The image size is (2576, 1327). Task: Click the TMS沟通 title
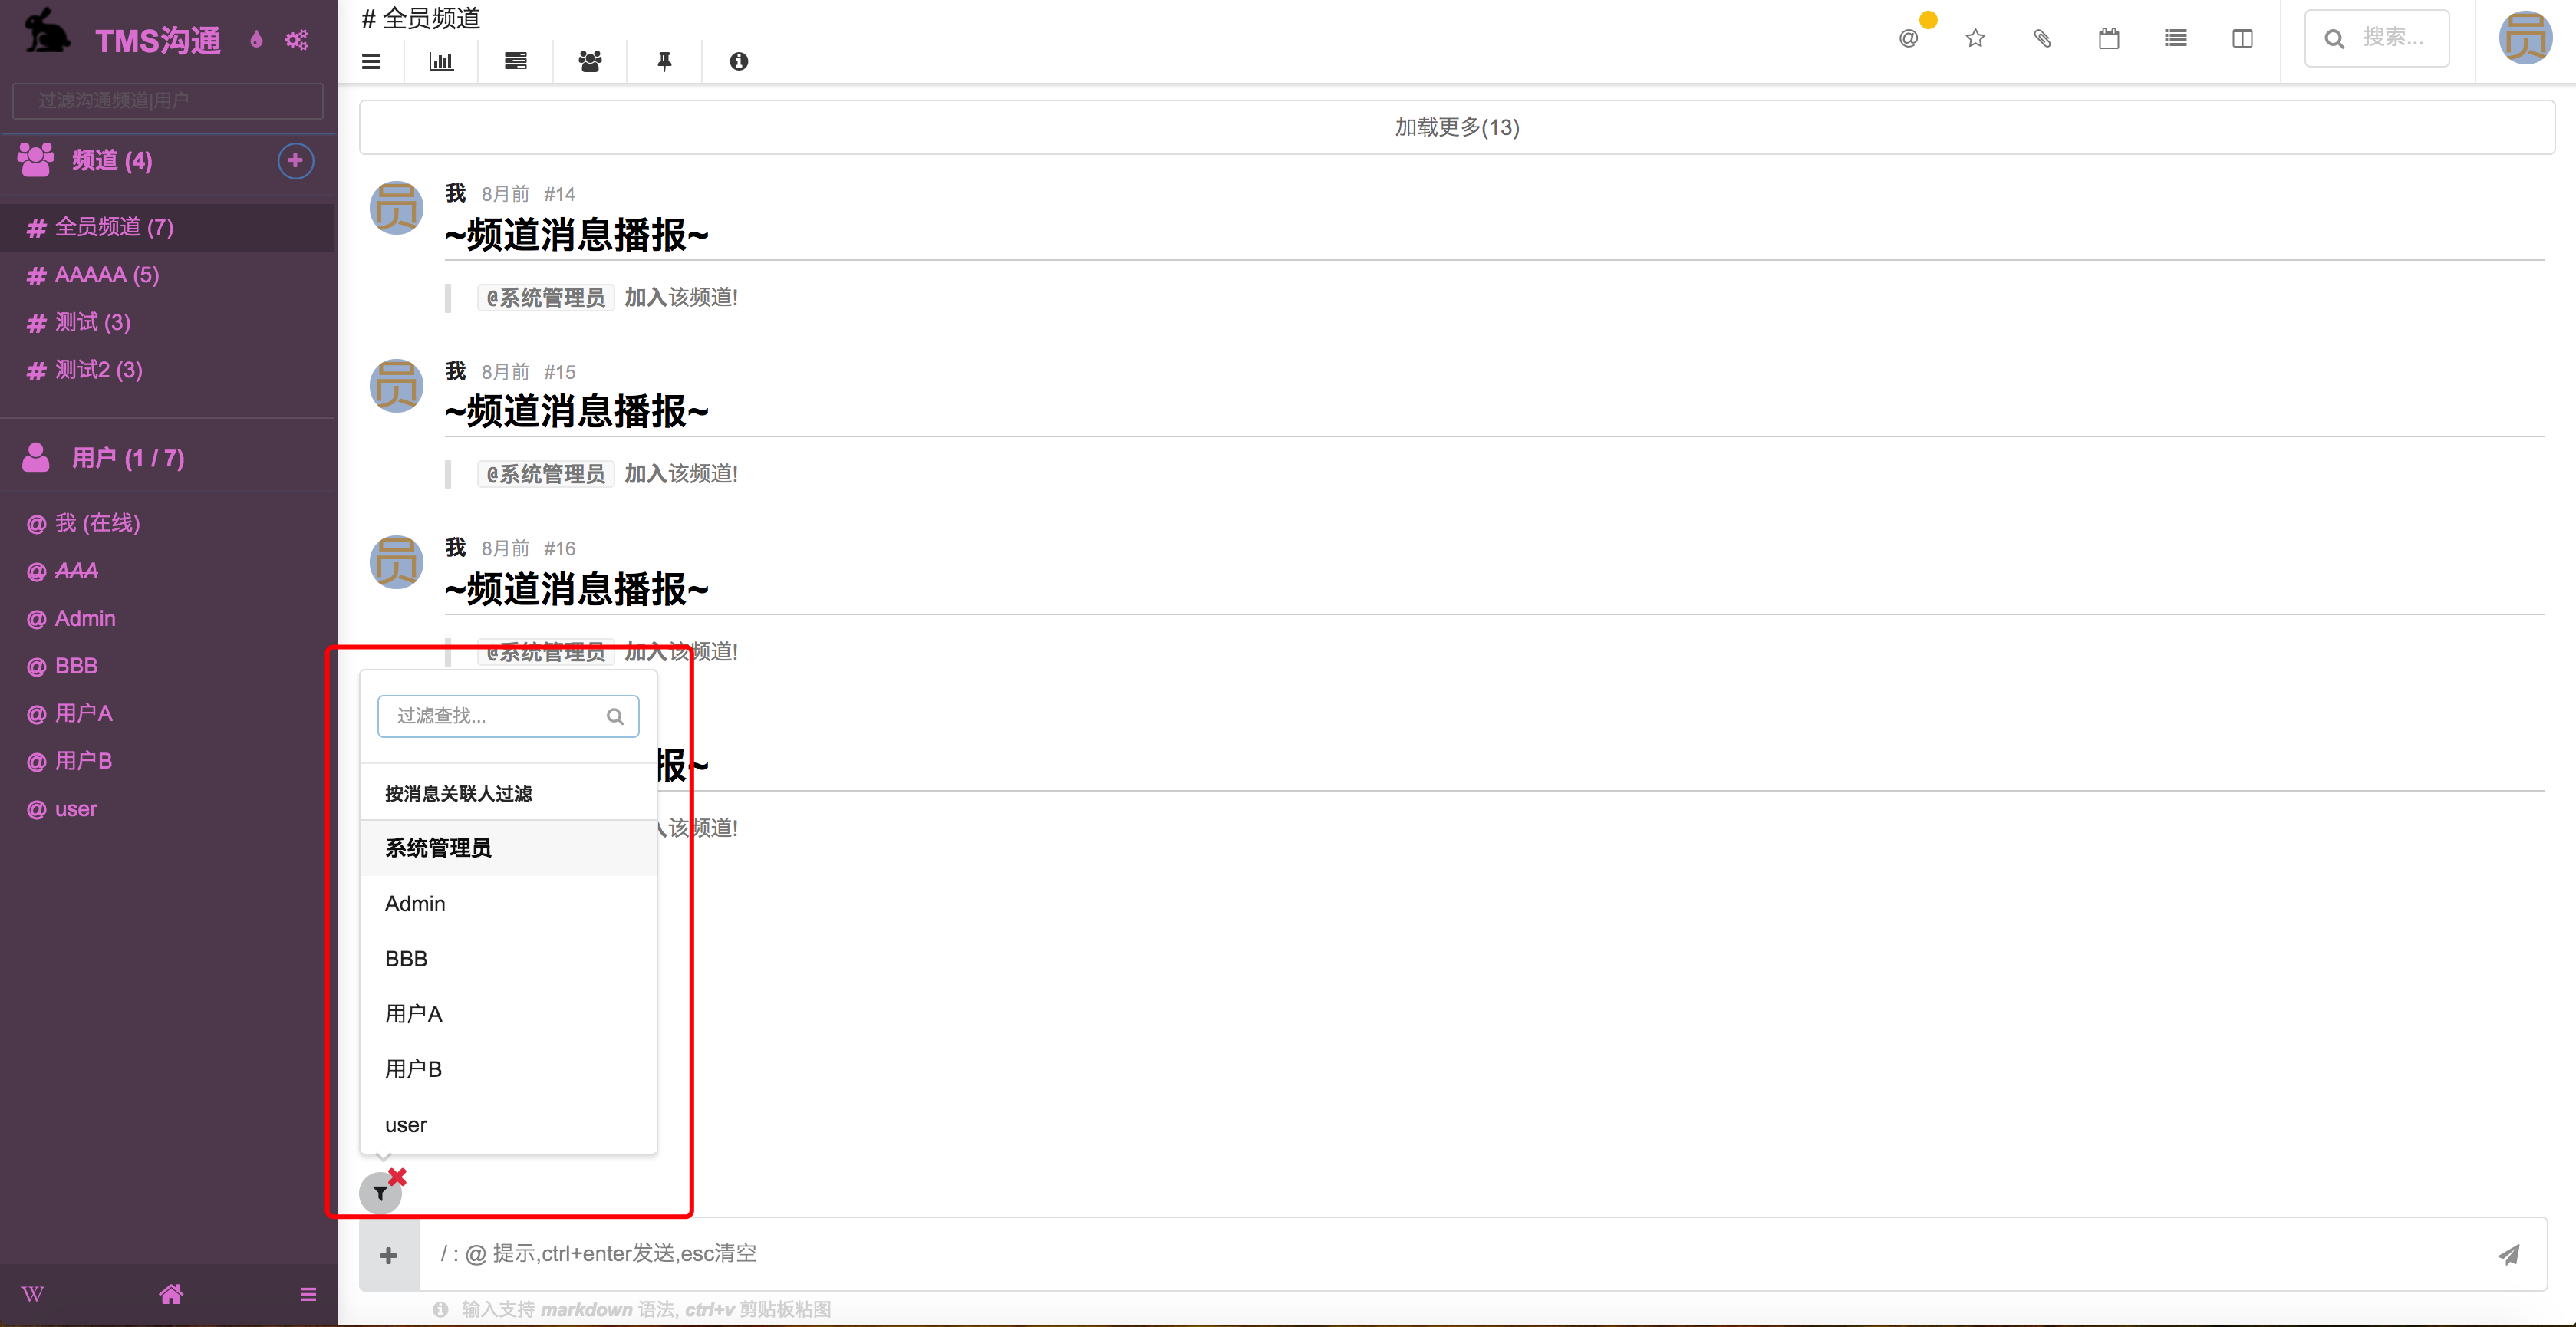158,41
